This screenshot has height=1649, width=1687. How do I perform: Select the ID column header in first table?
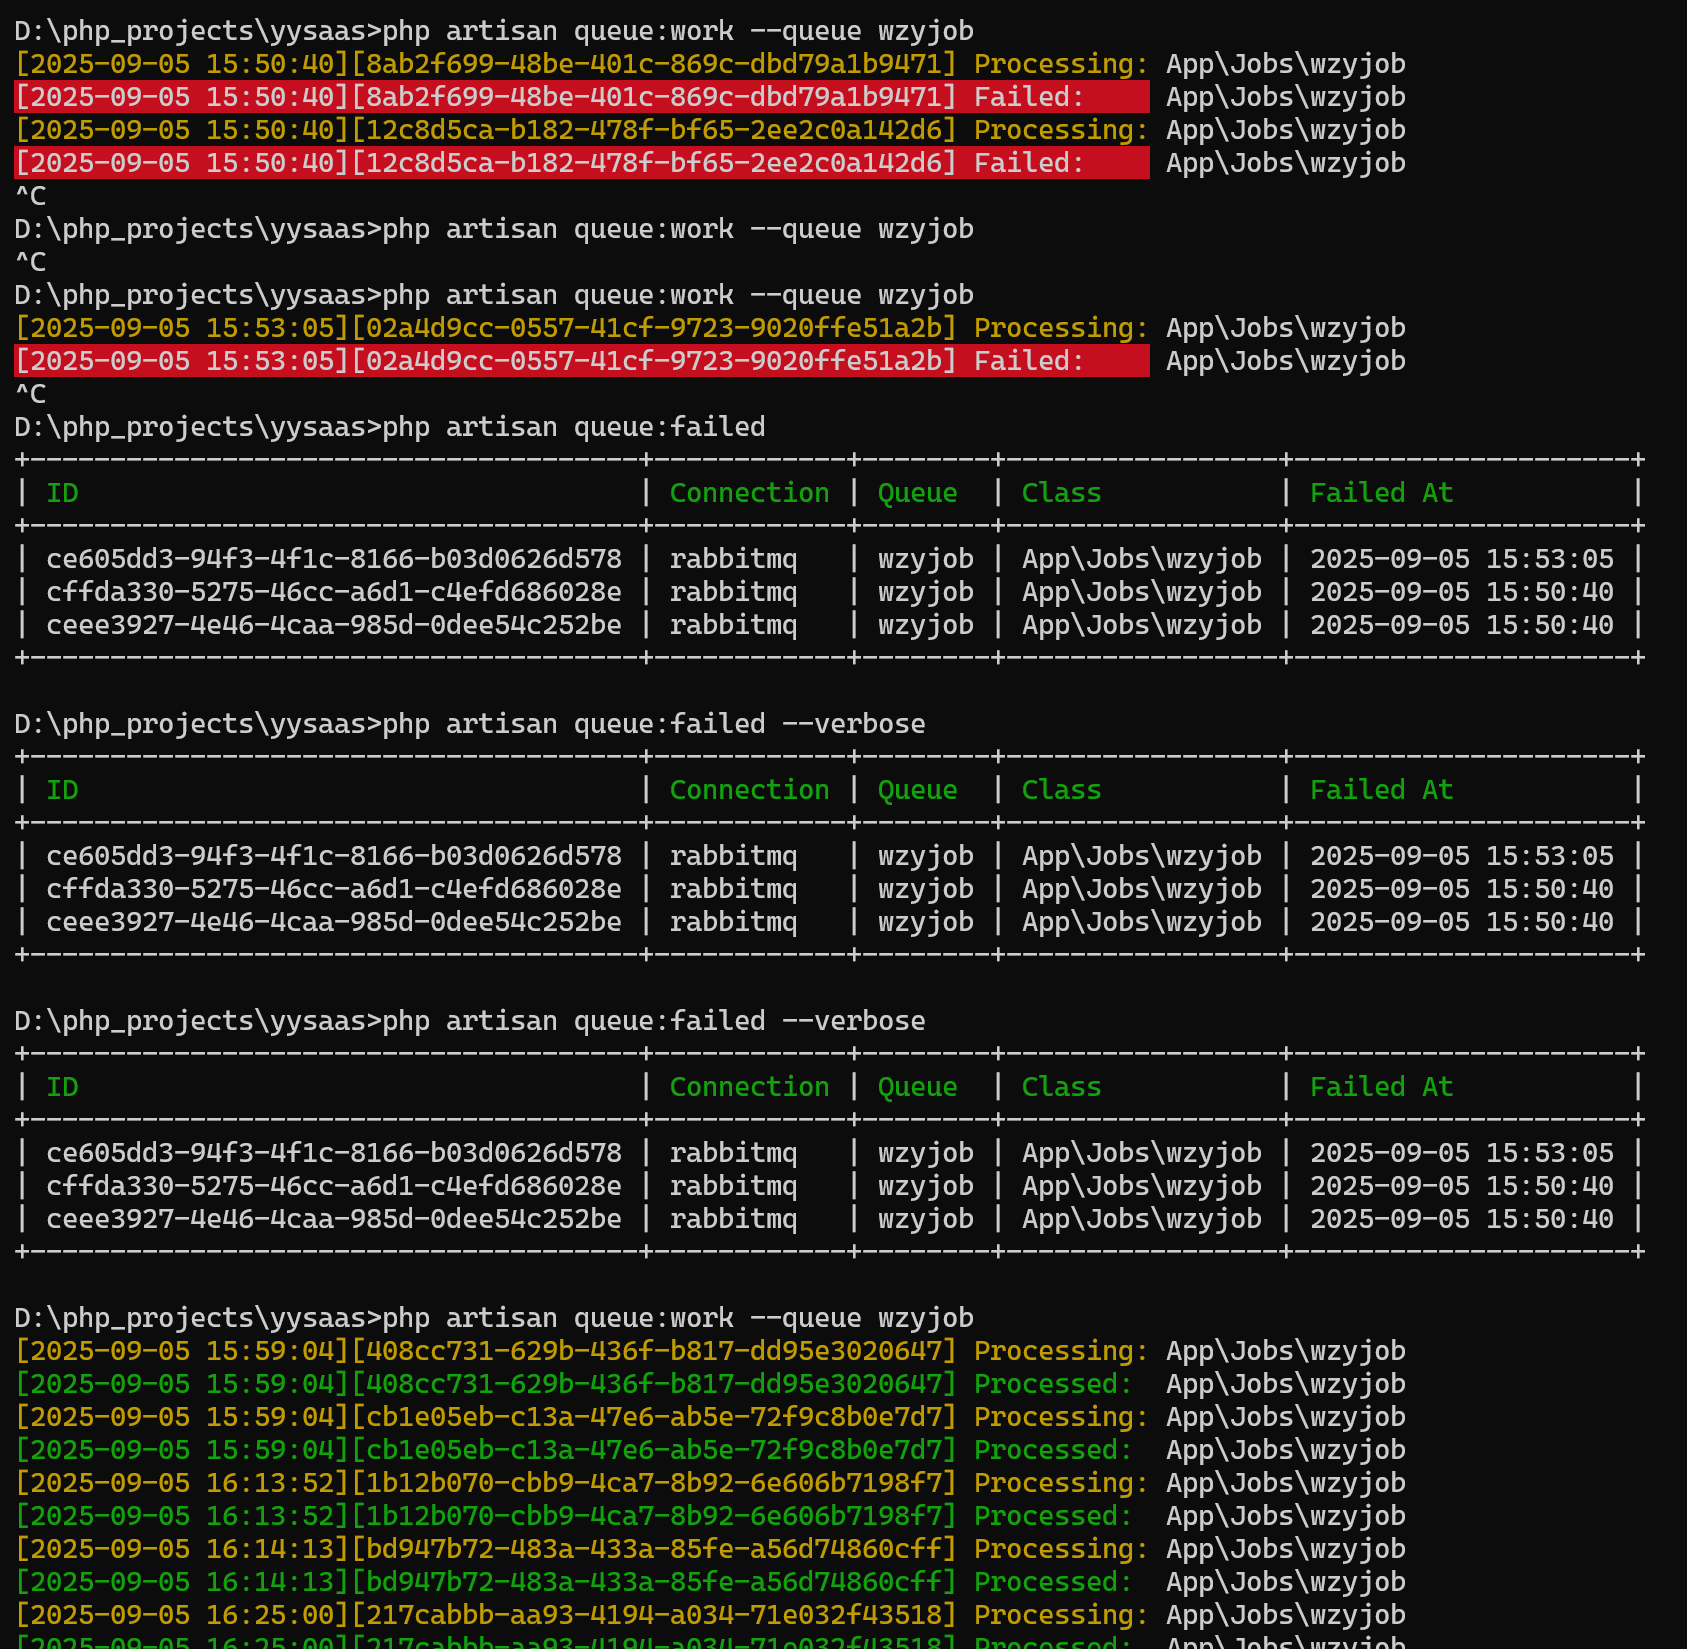point(61,492)
